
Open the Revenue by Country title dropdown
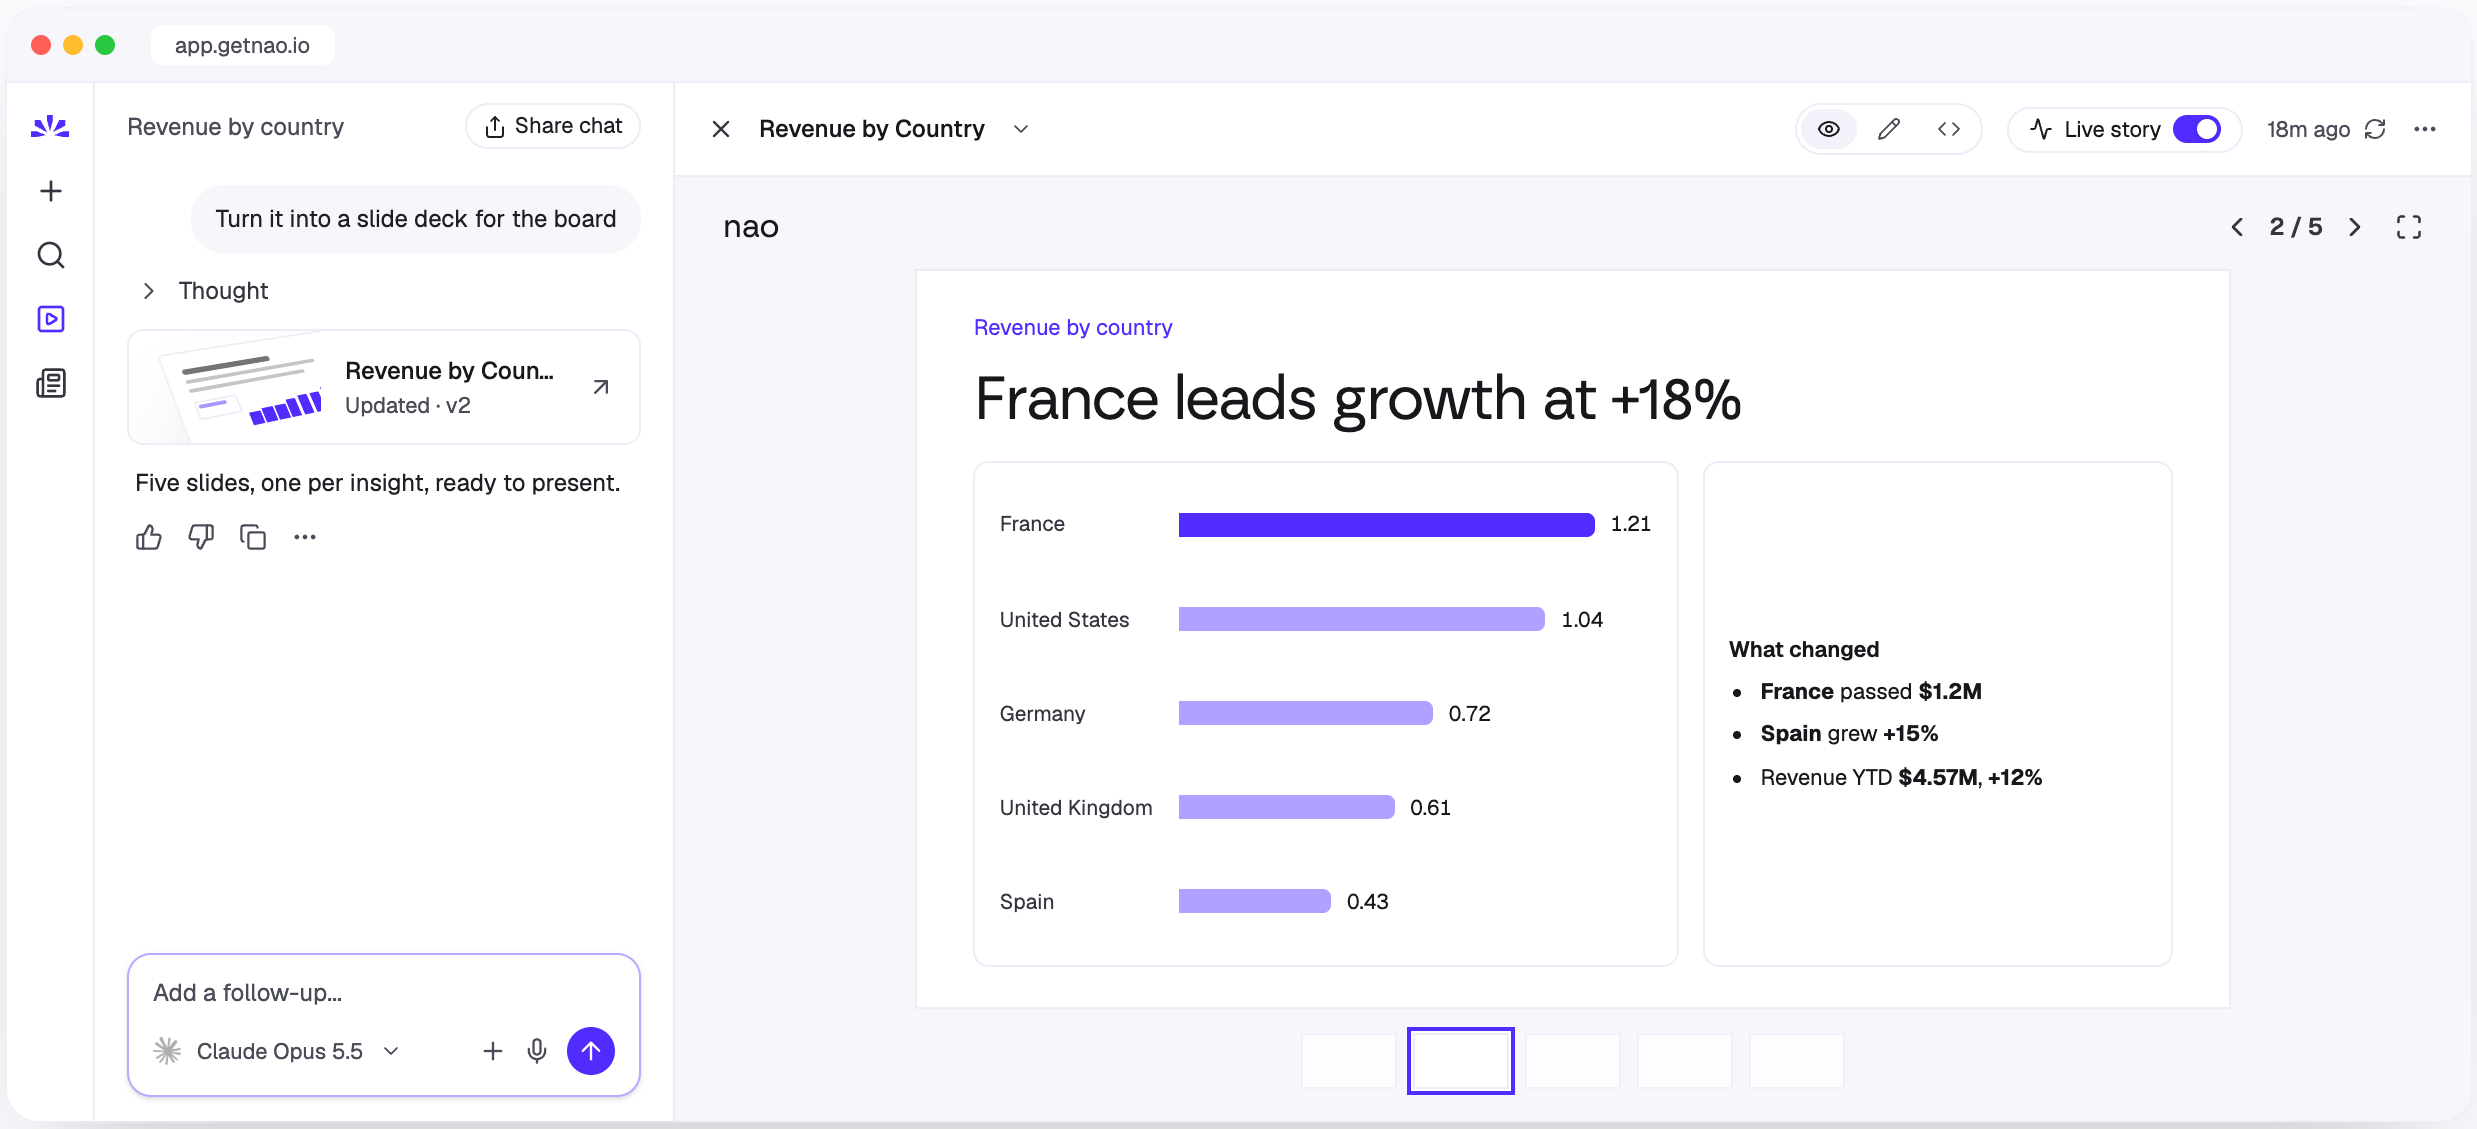click(1021, 129)
